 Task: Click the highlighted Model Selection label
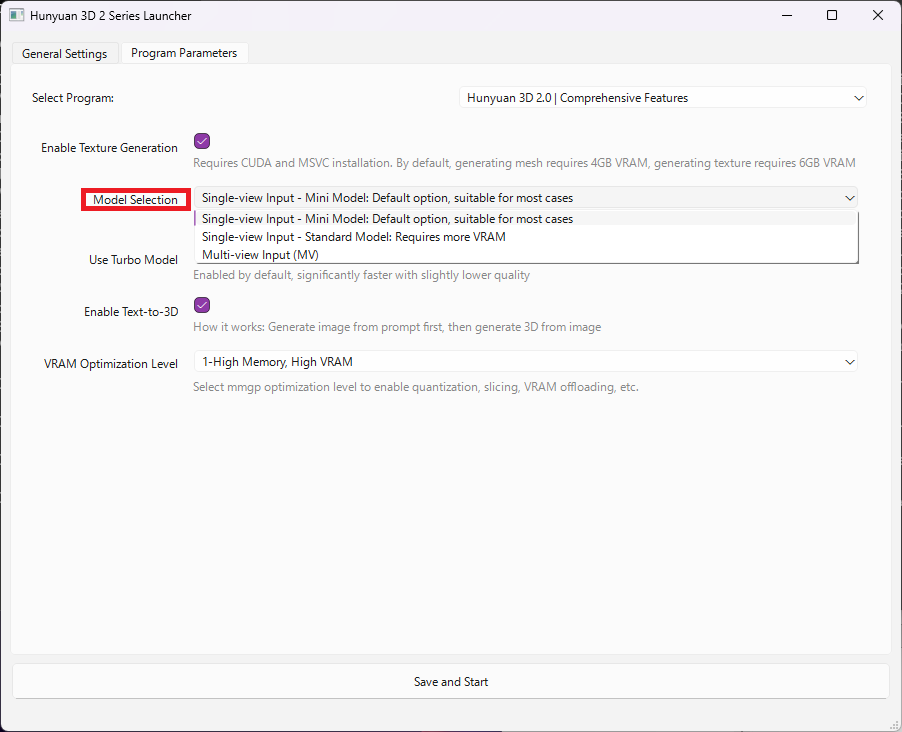pyautogui.click(x=135, y=200)
